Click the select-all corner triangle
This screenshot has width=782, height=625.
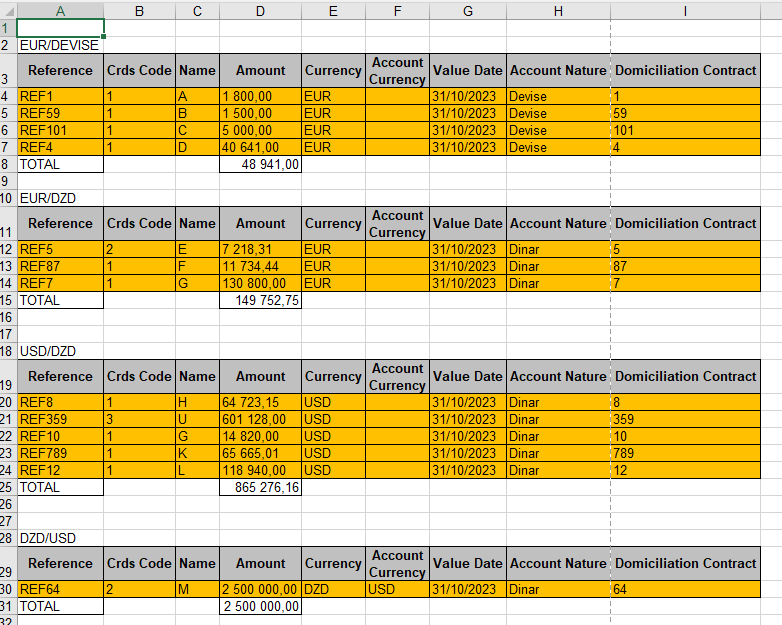pyautogui.click(x=8, y=11)
